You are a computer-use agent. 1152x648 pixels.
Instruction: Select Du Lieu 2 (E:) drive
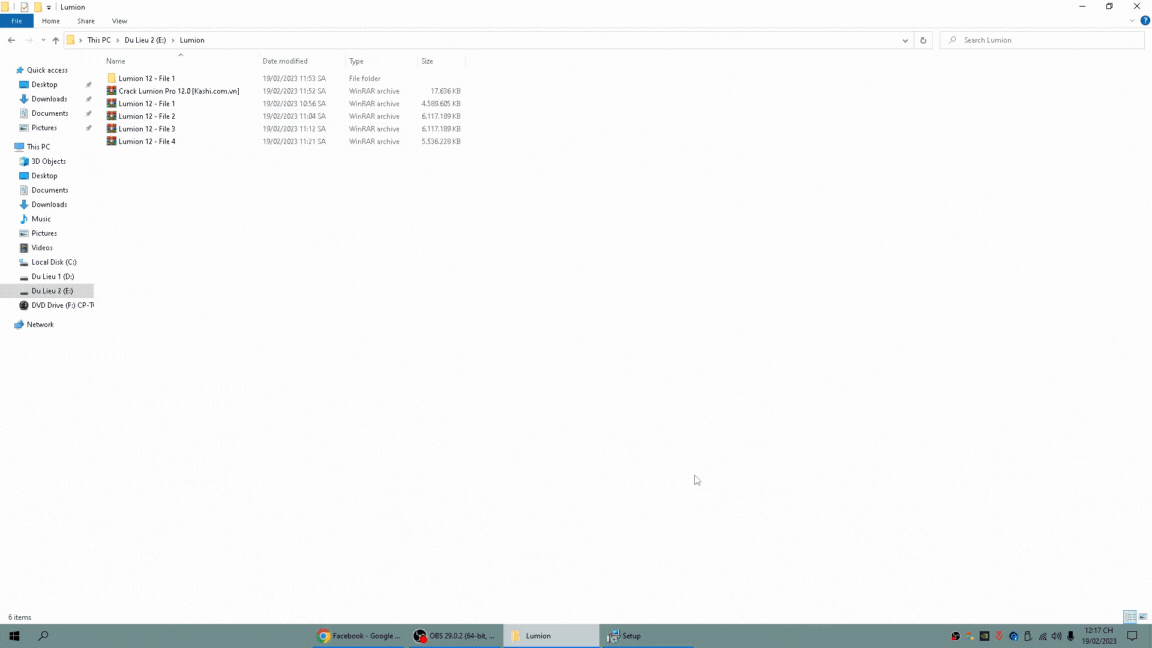point(51,291)
